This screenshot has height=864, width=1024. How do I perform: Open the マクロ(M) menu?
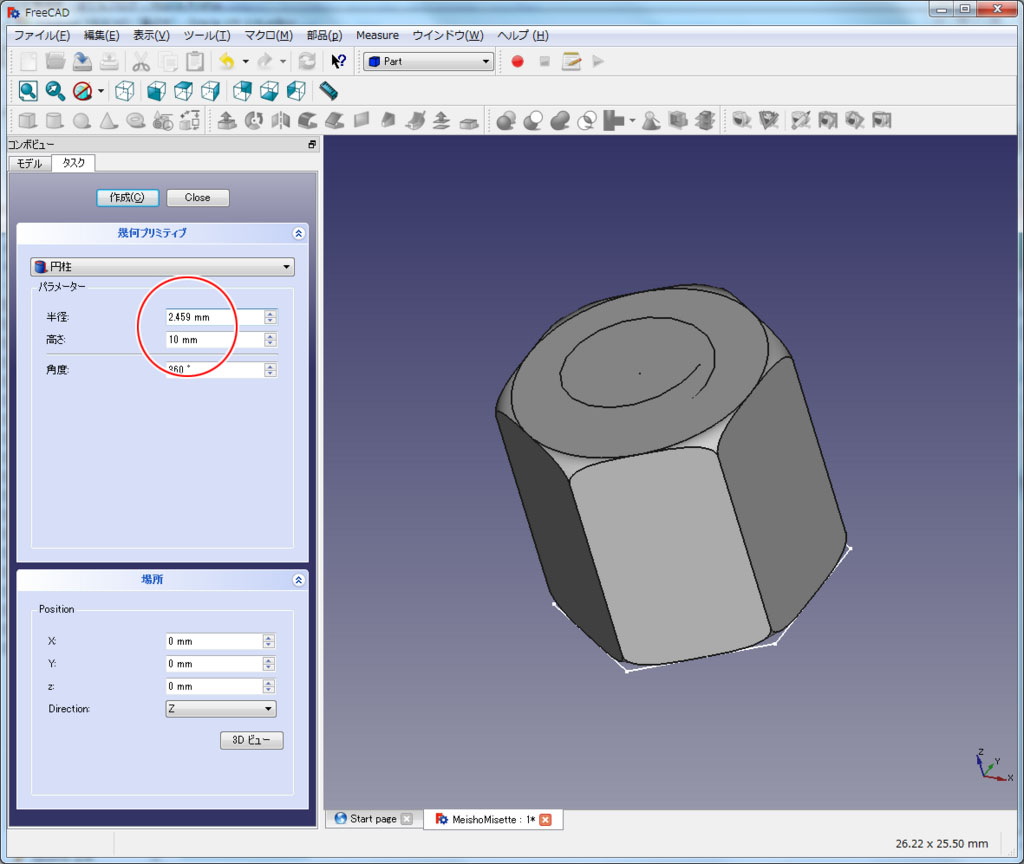(268, 35)
